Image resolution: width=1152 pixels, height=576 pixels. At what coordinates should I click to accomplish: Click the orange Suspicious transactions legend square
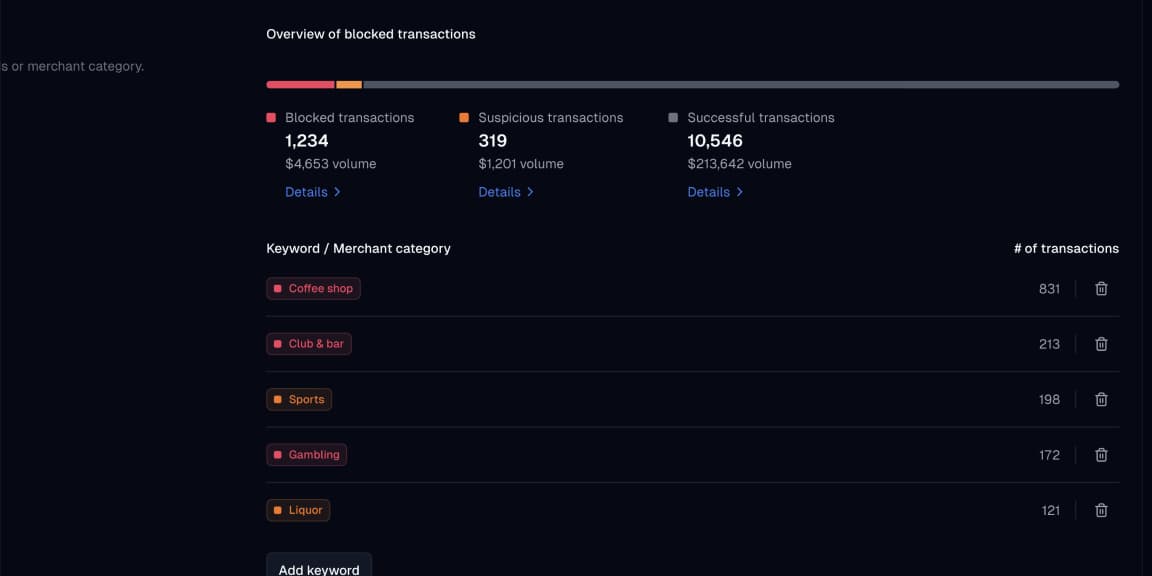(x=464, y=118)
